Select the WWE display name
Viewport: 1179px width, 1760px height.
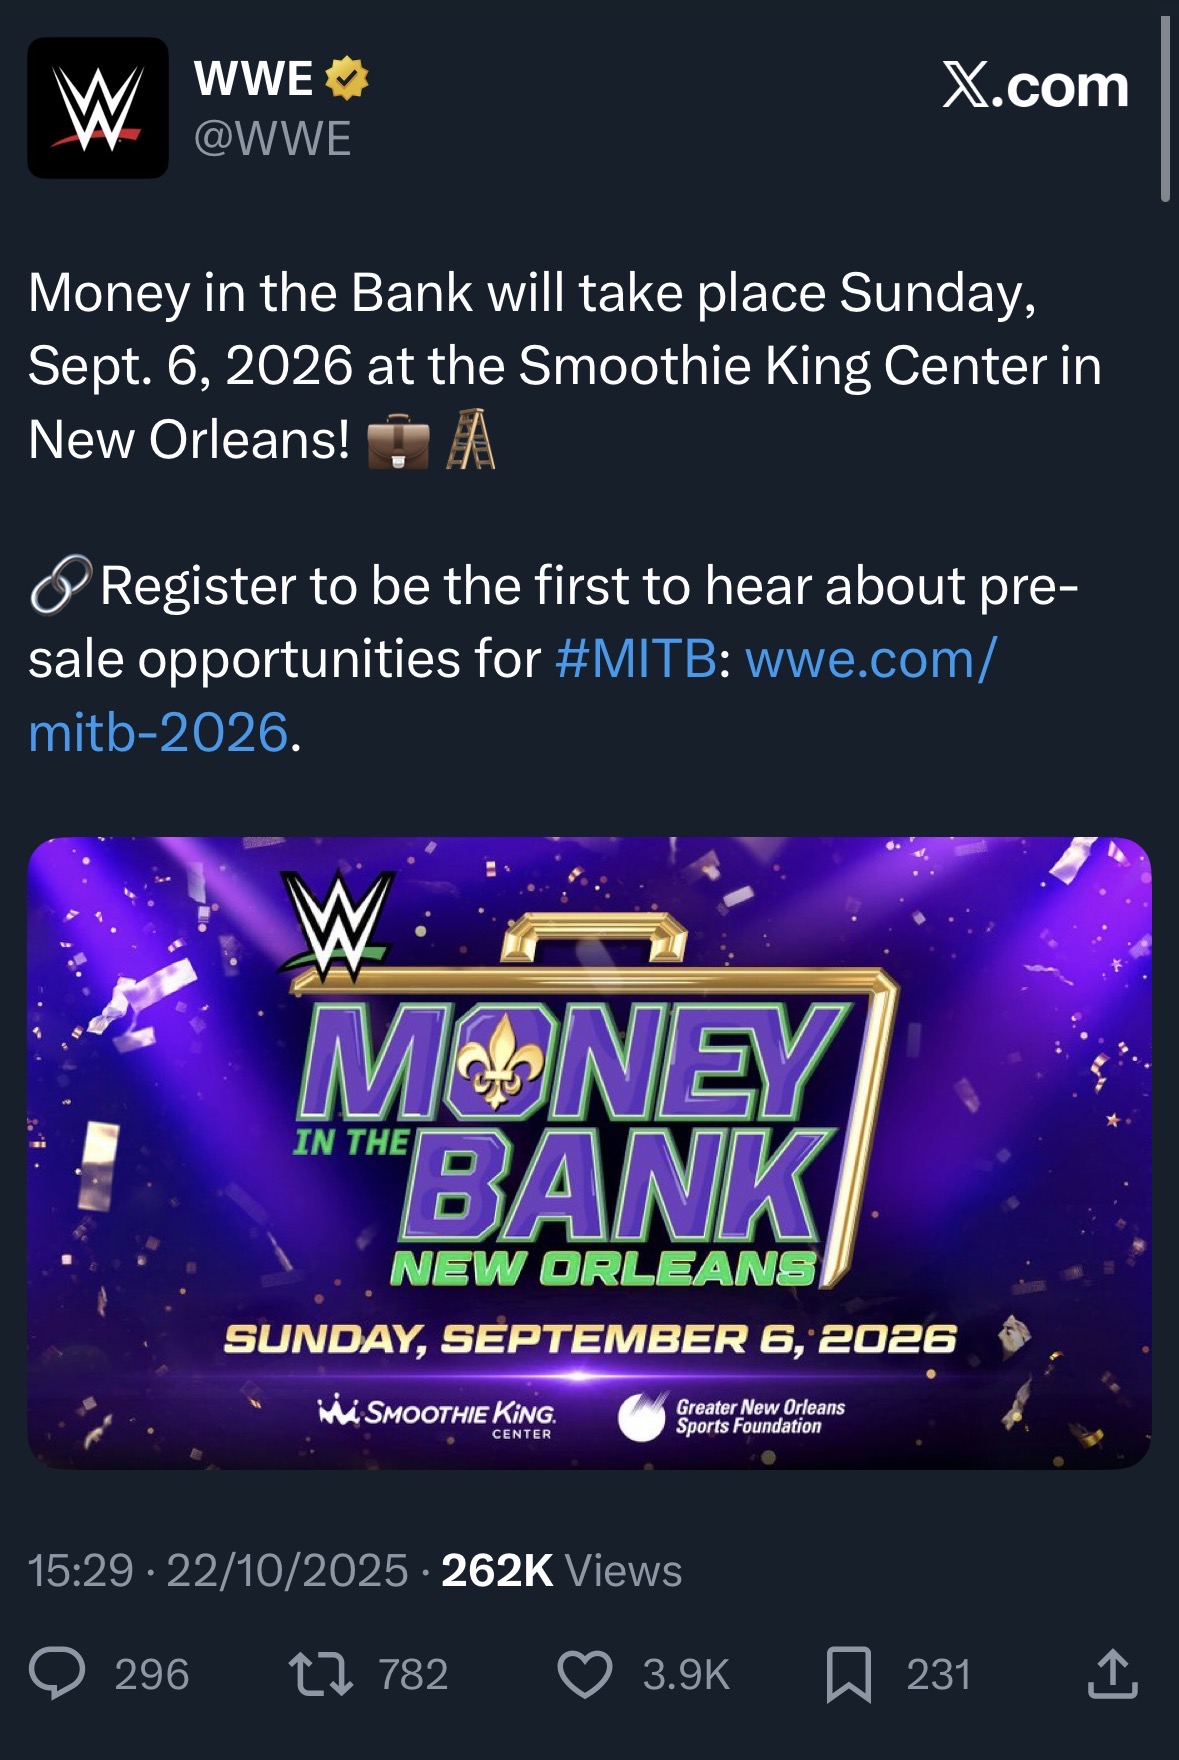point(253,79)
